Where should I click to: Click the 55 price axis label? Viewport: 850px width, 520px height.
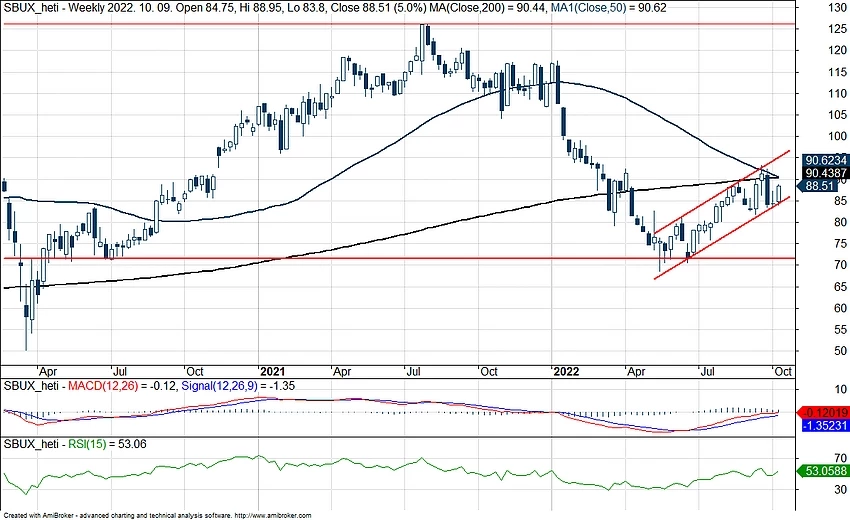click(840, 330)
